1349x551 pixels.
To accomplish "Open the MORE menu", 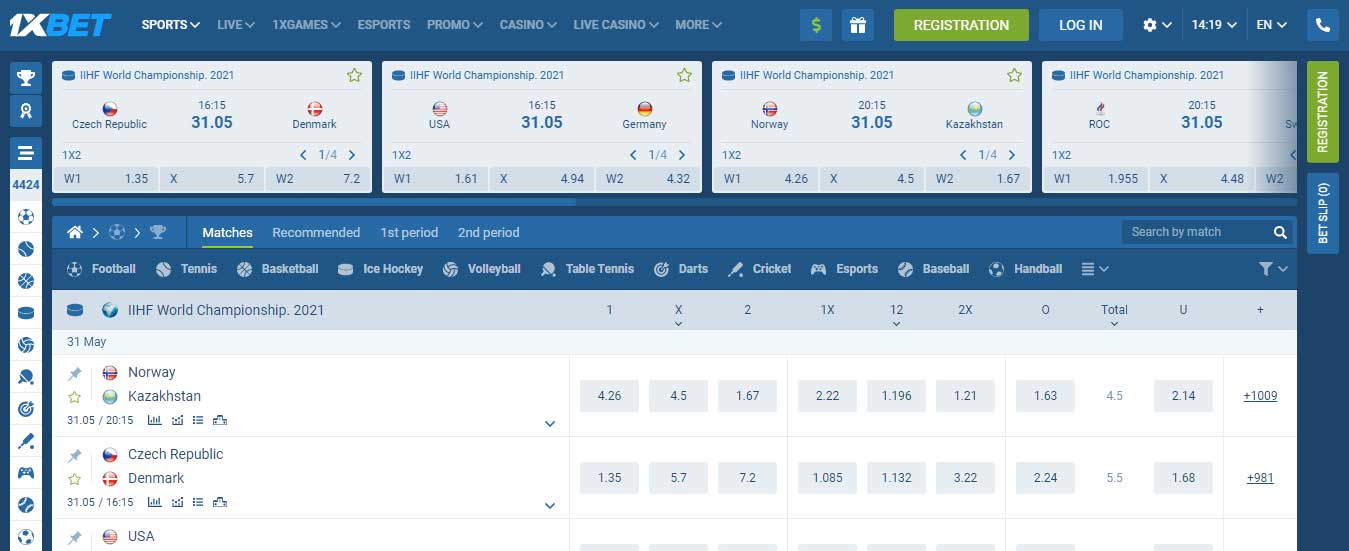I will pos(698,25).
